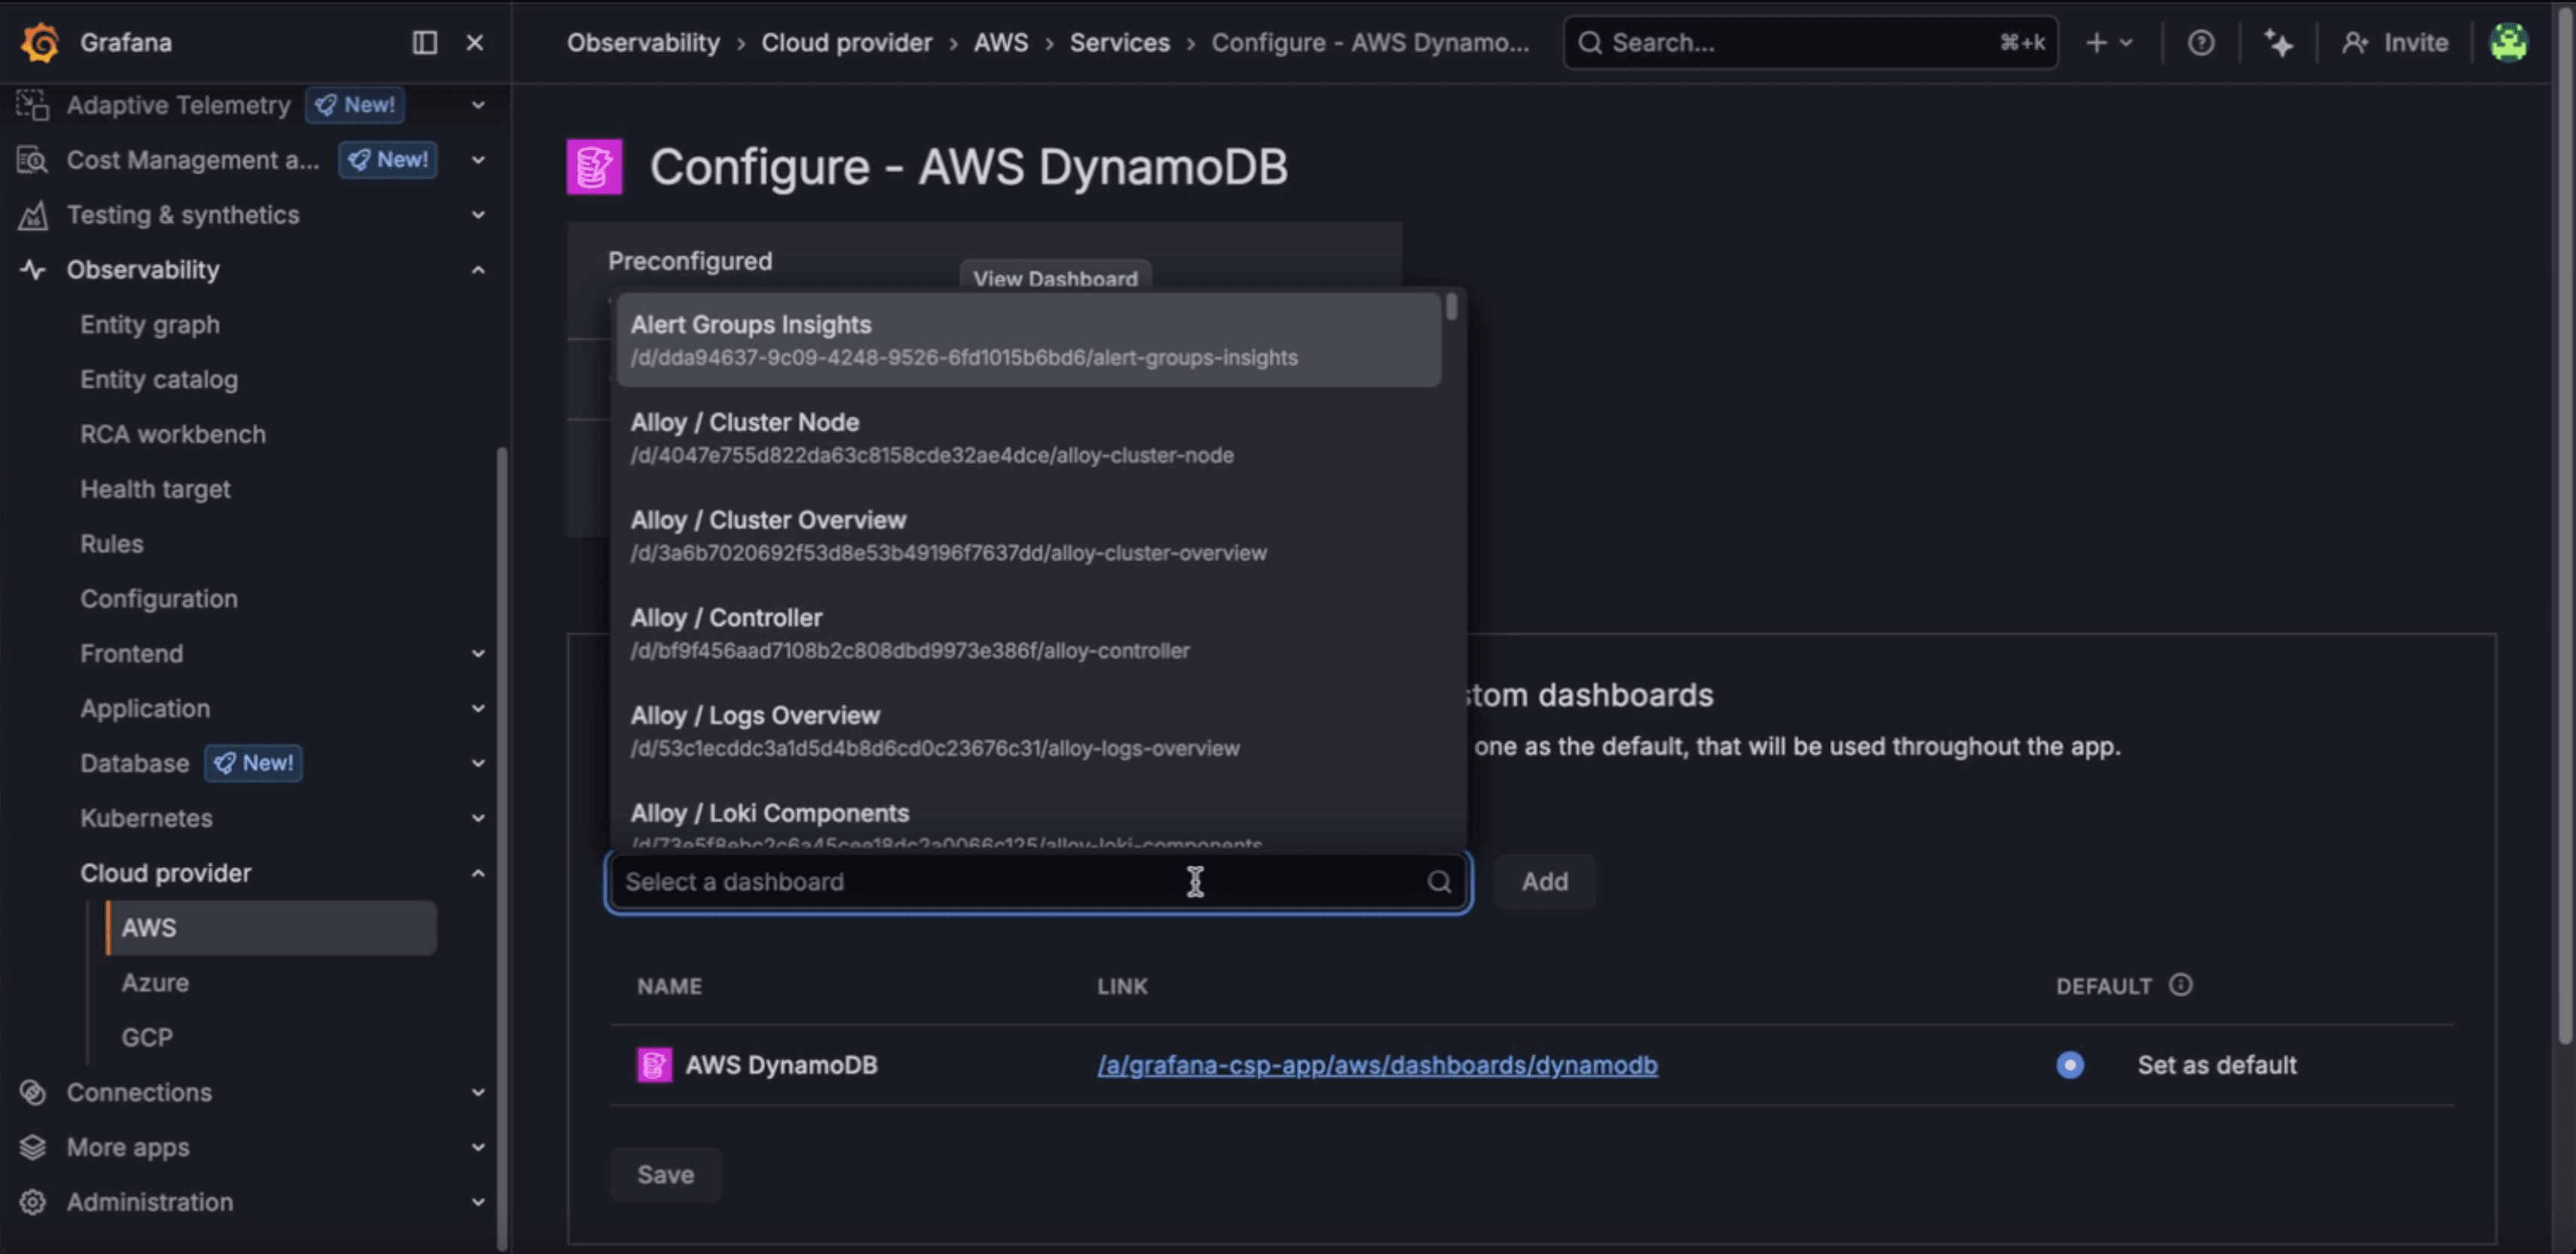
Task: Expand the More apps section
Action: coord(478,1147)
